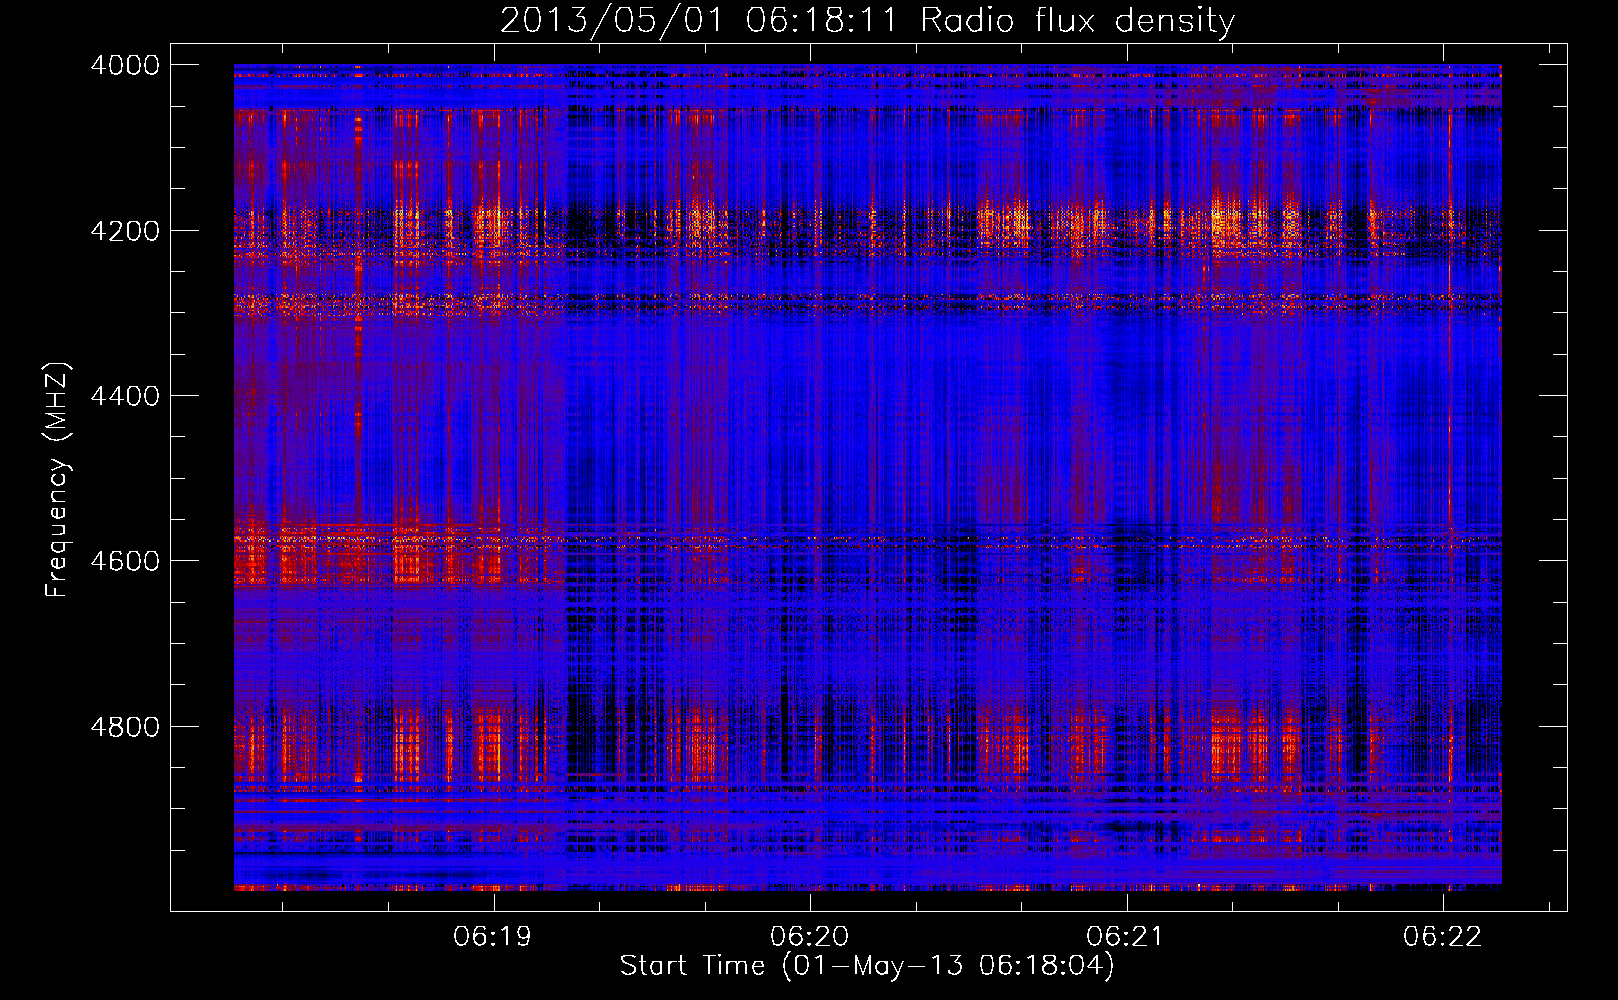
Task: Select the 4000 frequency axis label
Action: click(125, 65)
